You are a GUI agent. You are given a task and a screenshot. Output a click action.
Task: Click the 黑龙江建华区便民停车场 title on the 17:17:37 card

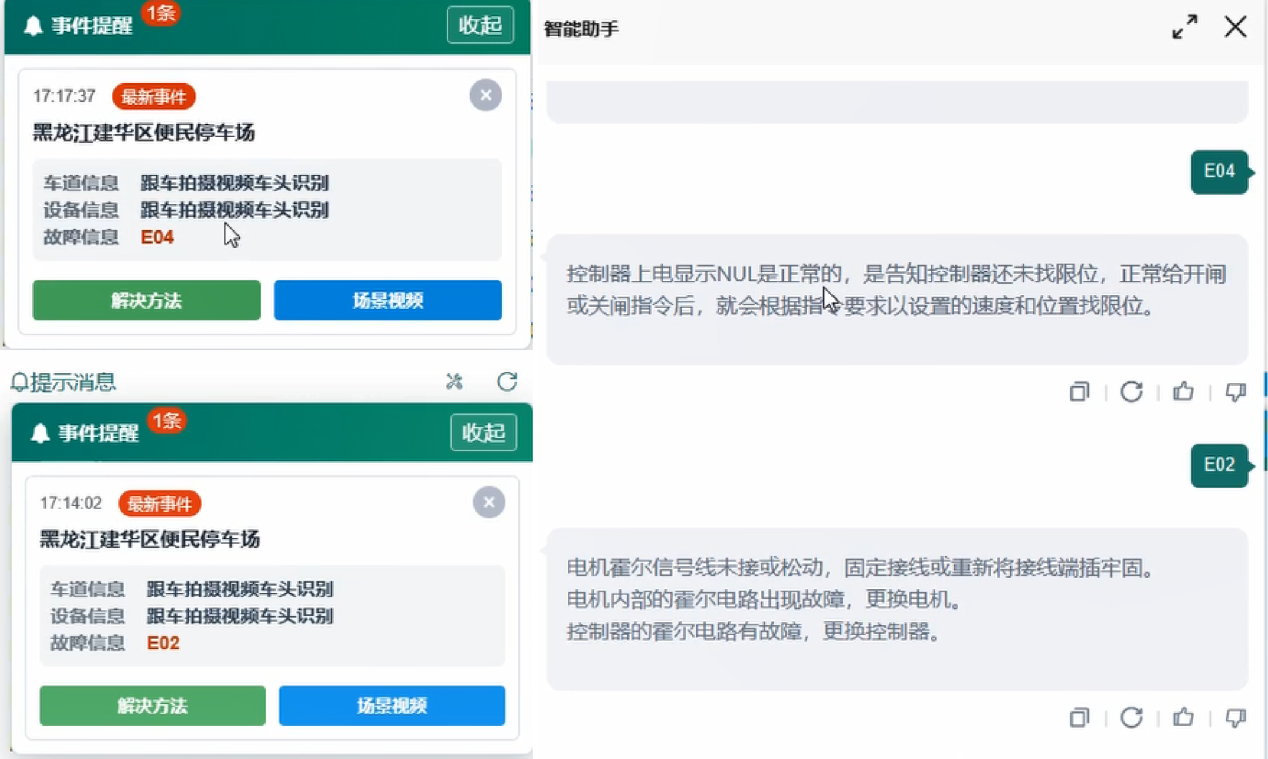pos(143,133)
